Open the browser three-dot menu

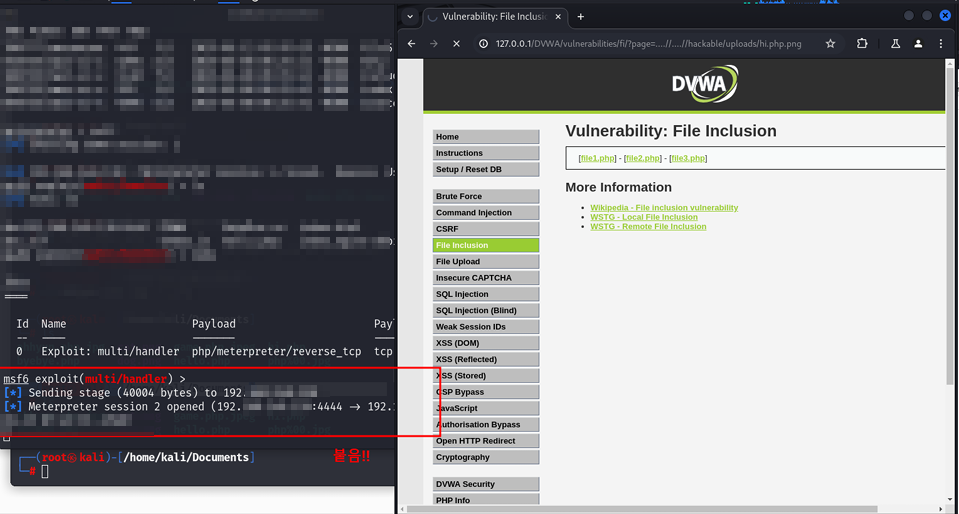coord(941,43)
